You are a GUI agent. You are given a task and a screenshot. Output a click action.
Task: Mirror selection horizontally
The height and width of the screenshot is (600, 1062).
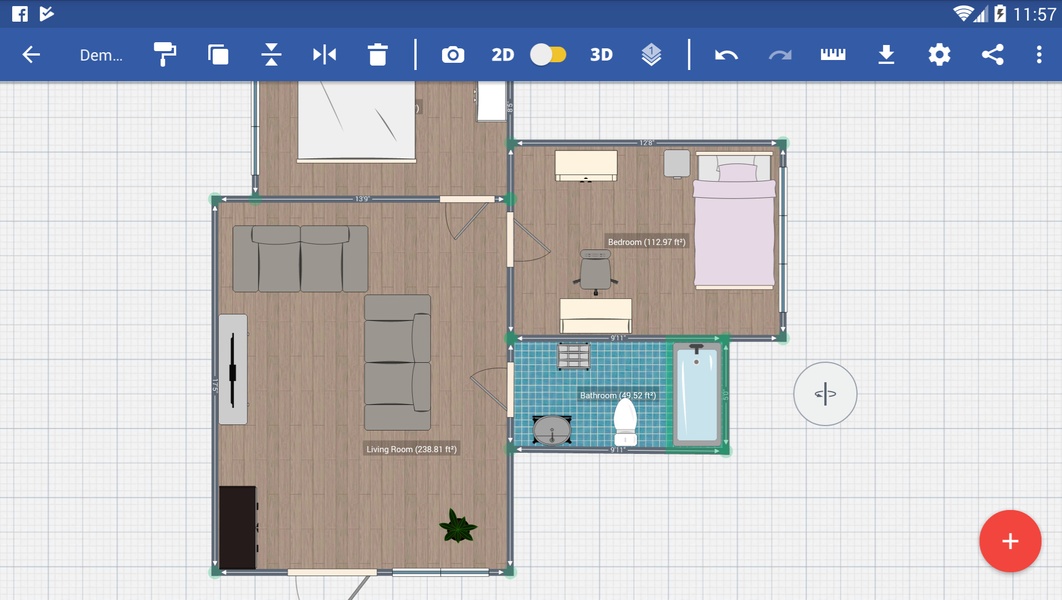click(324, 55)
